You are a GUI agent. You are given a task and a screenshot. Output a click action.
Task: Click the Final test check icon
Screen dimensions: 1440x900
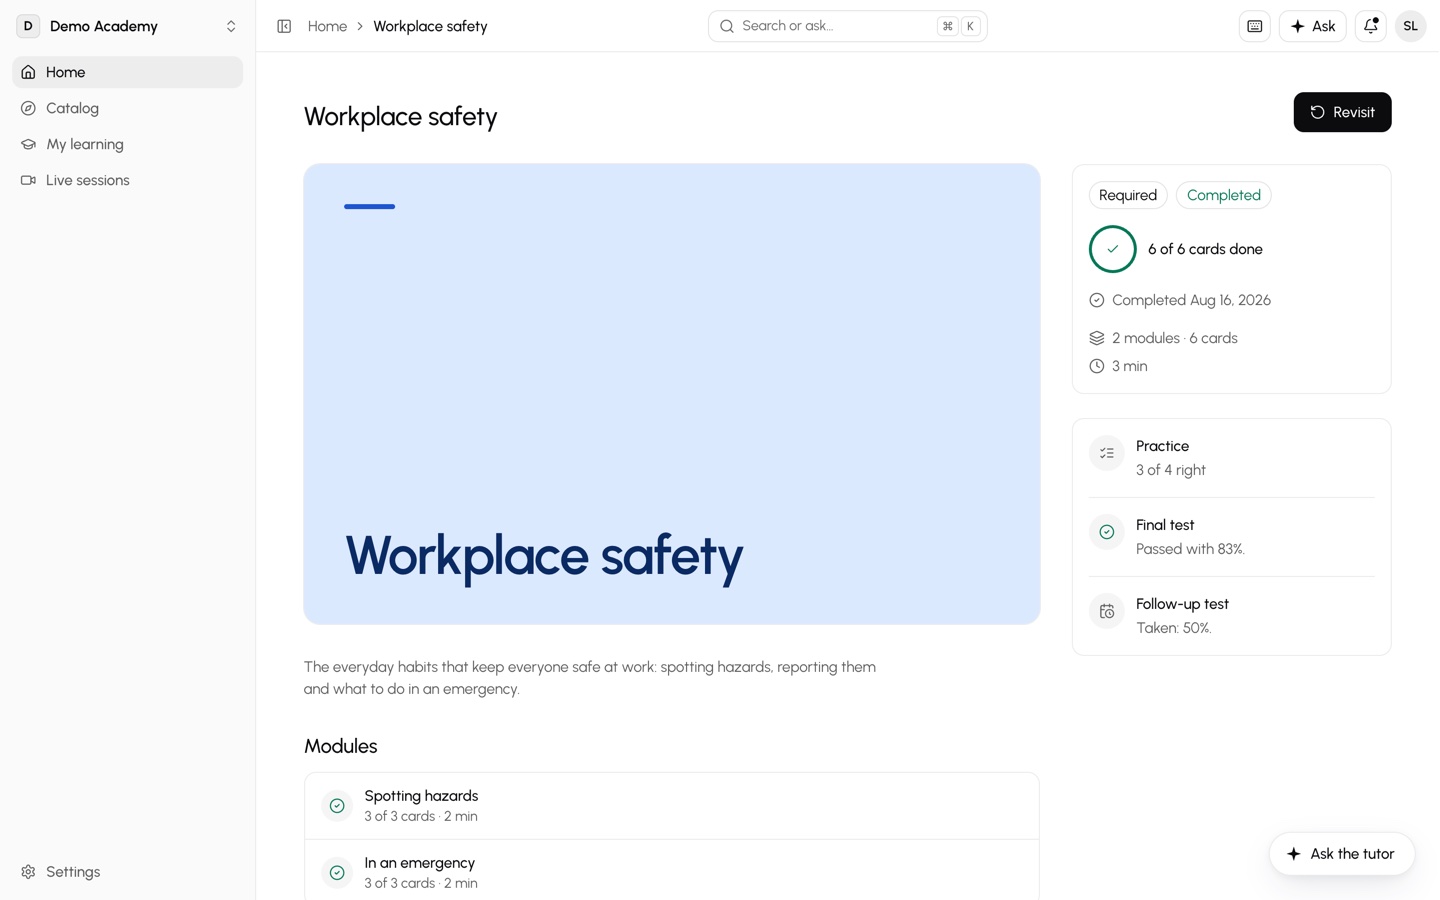1107,533
